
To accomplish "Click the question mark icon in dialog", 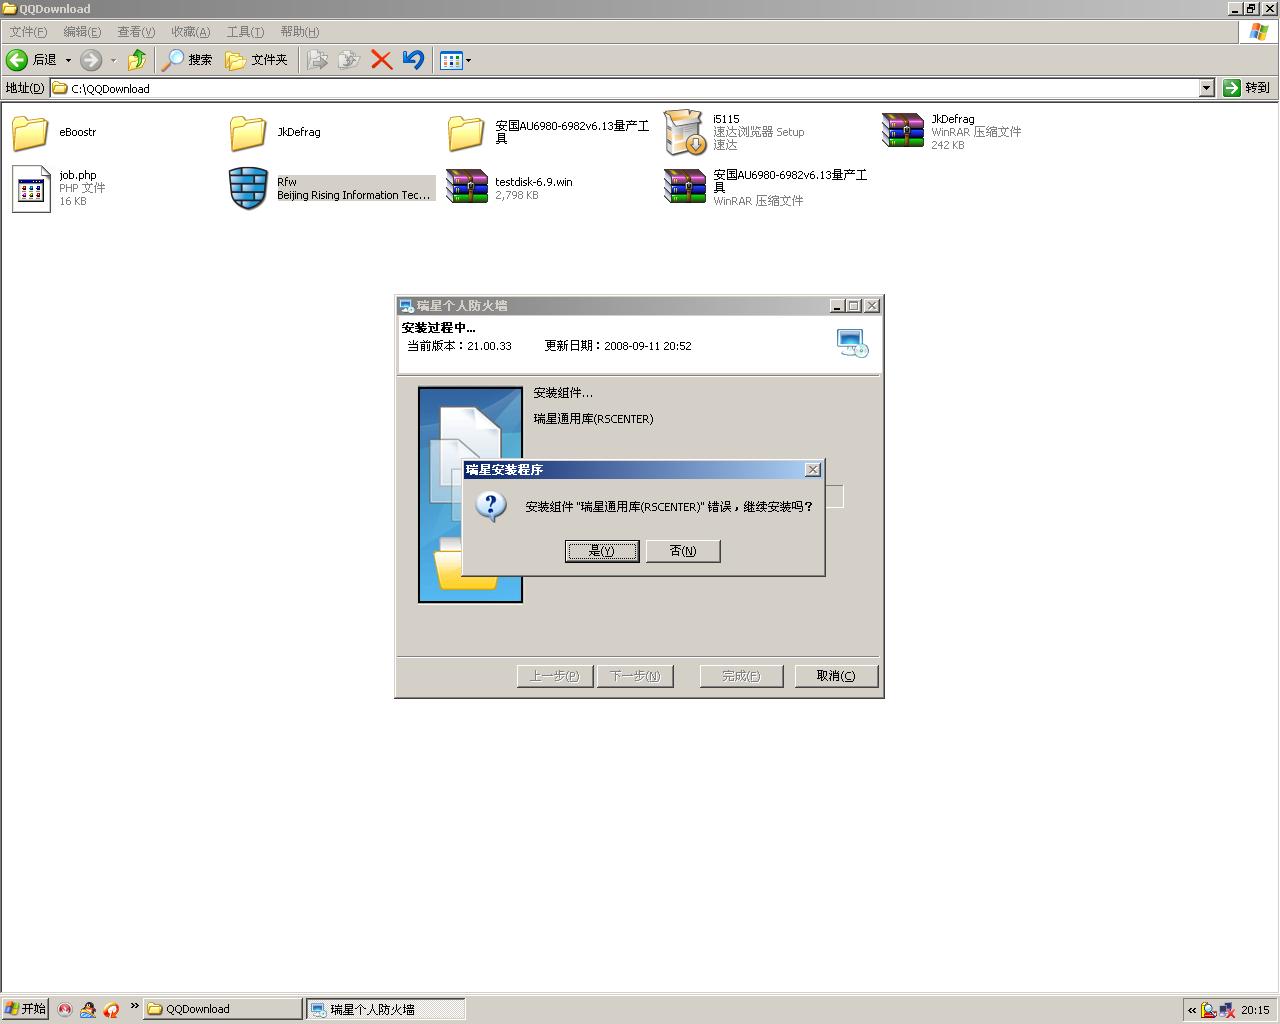I will click(x=490, y=506).
